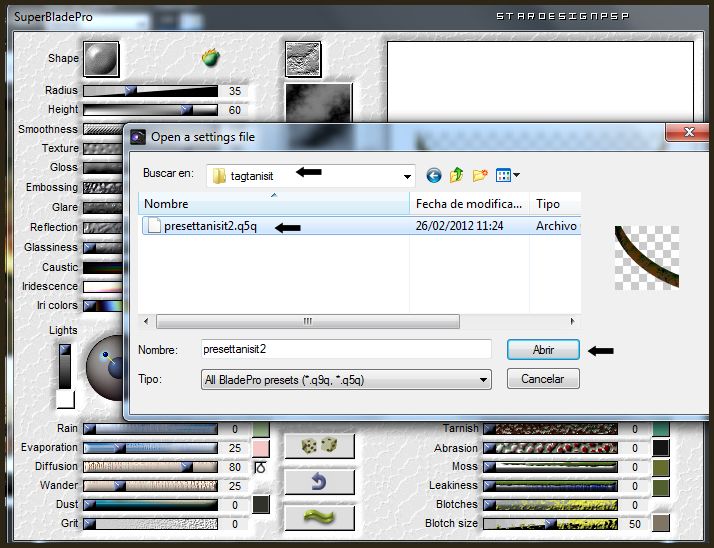
Task: Sort by Tipo column header
Action: click(x=556, y=204)
